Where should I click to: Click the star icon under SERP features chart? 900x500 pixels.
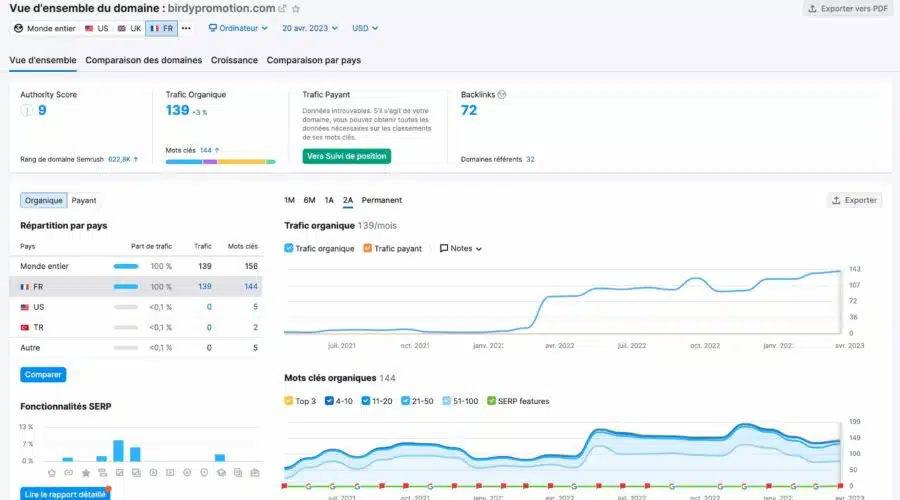[85, 472]
